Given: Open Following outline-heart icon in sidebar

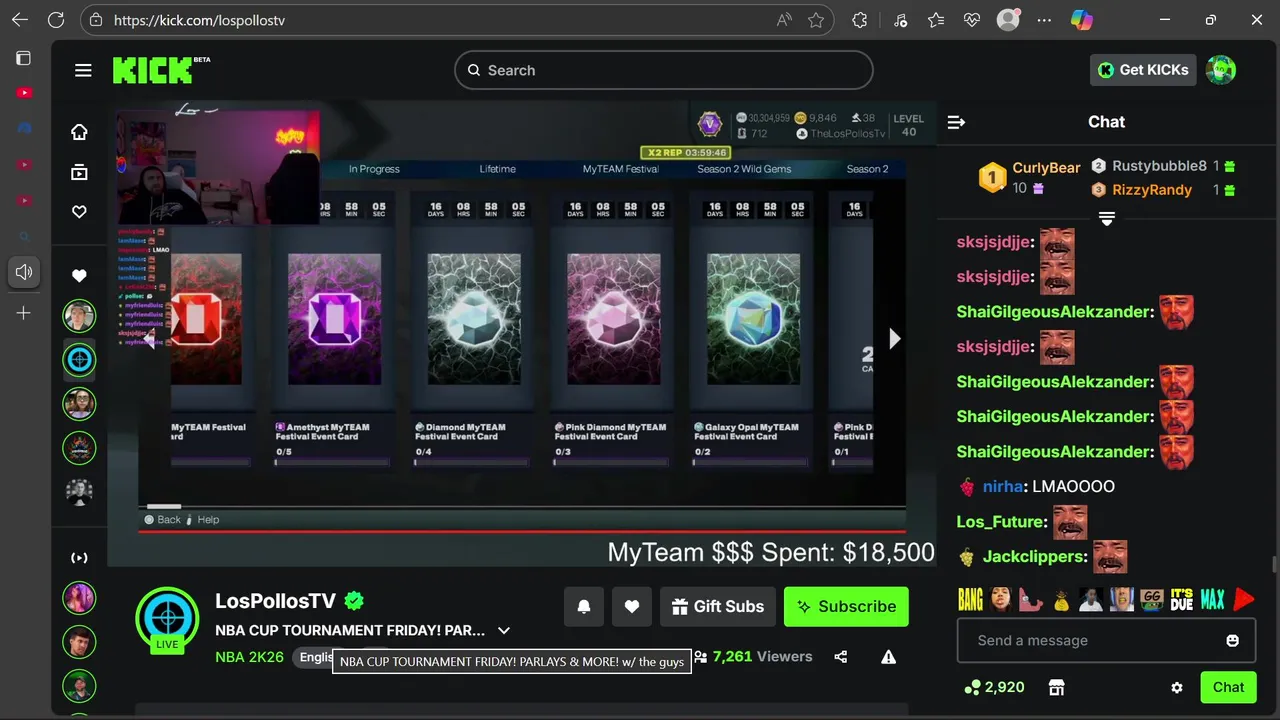Looking at the screenshot, I should [x=79, y=212].
